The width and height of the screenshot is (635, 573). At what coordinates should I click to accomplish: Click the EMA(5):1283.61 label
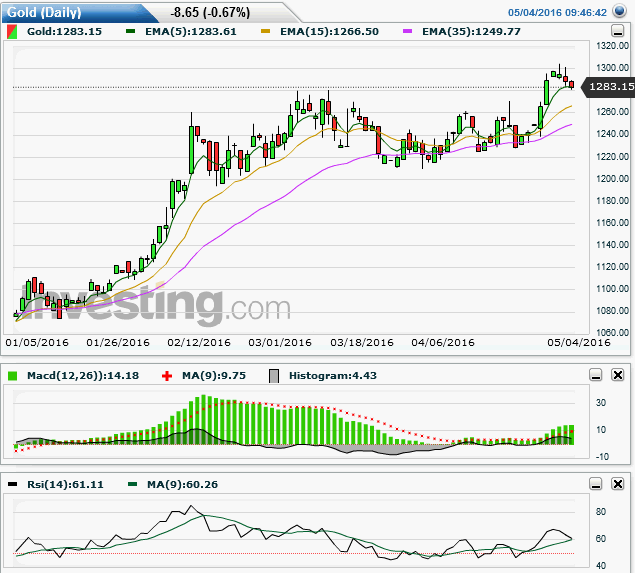(191, 32)
